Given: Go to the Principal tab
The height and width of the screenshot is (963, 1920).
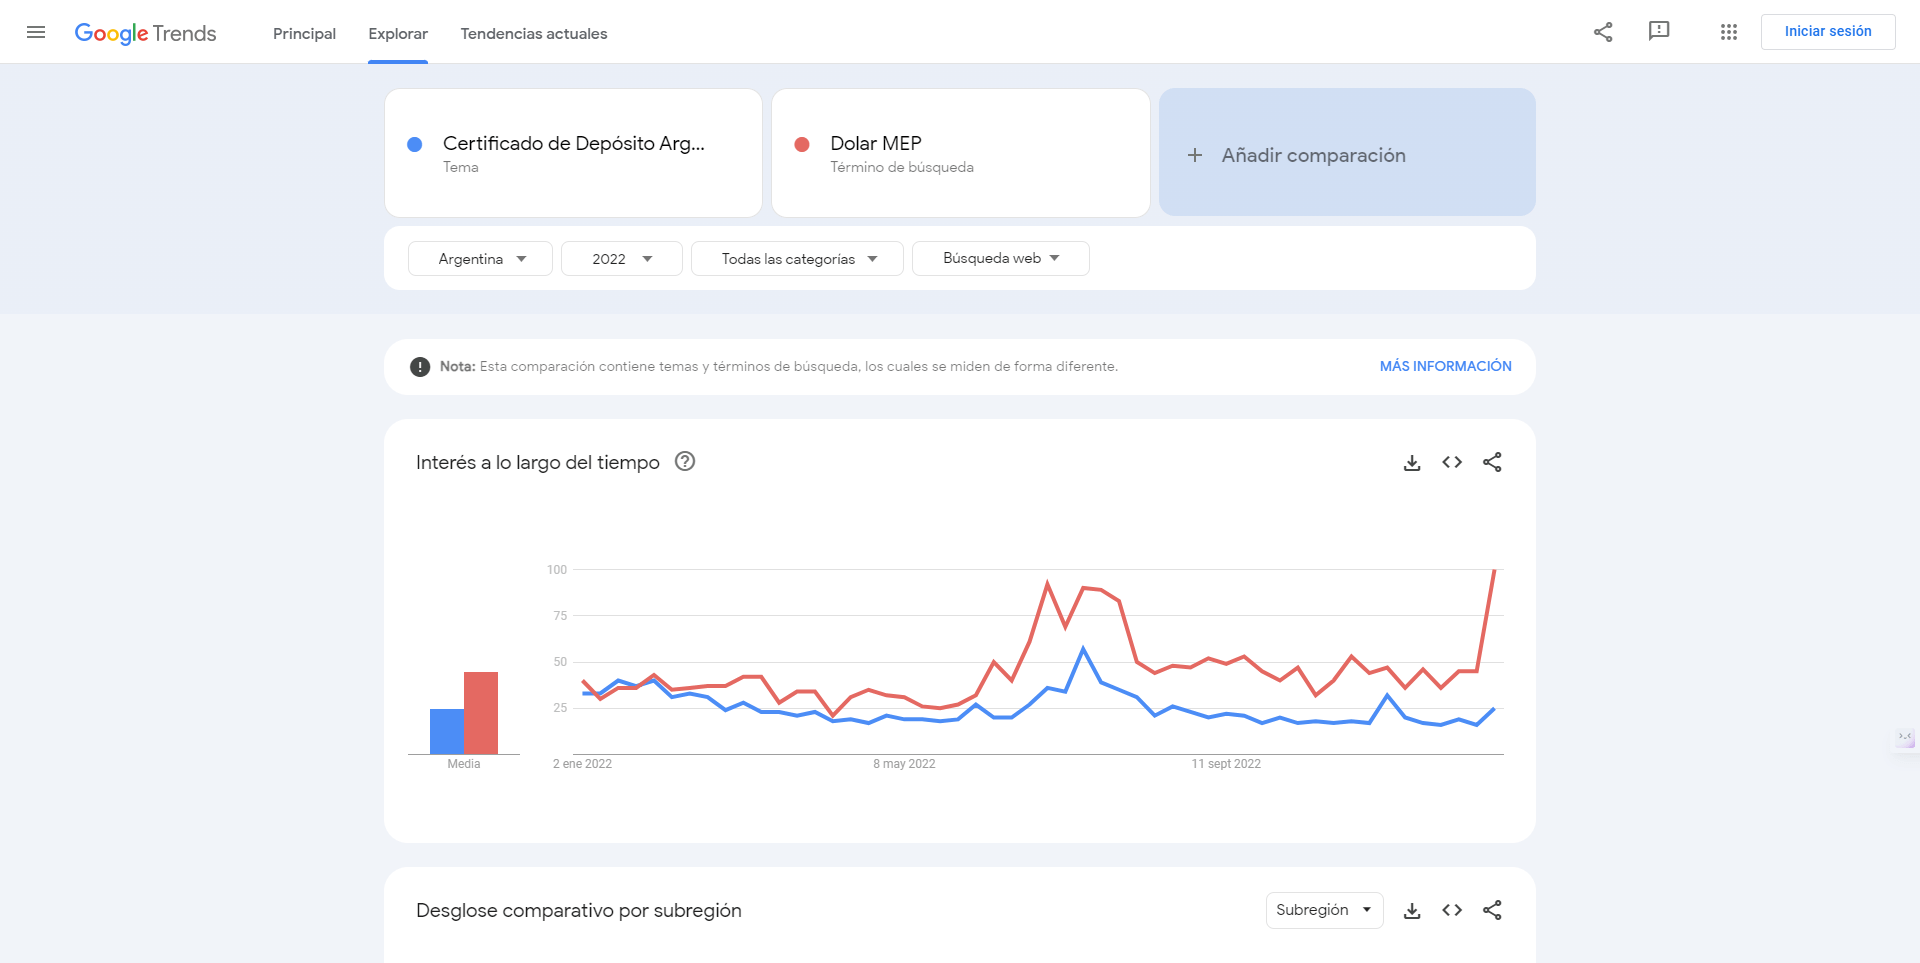Looking at the screenshot, I should click(x=304, y=33).
